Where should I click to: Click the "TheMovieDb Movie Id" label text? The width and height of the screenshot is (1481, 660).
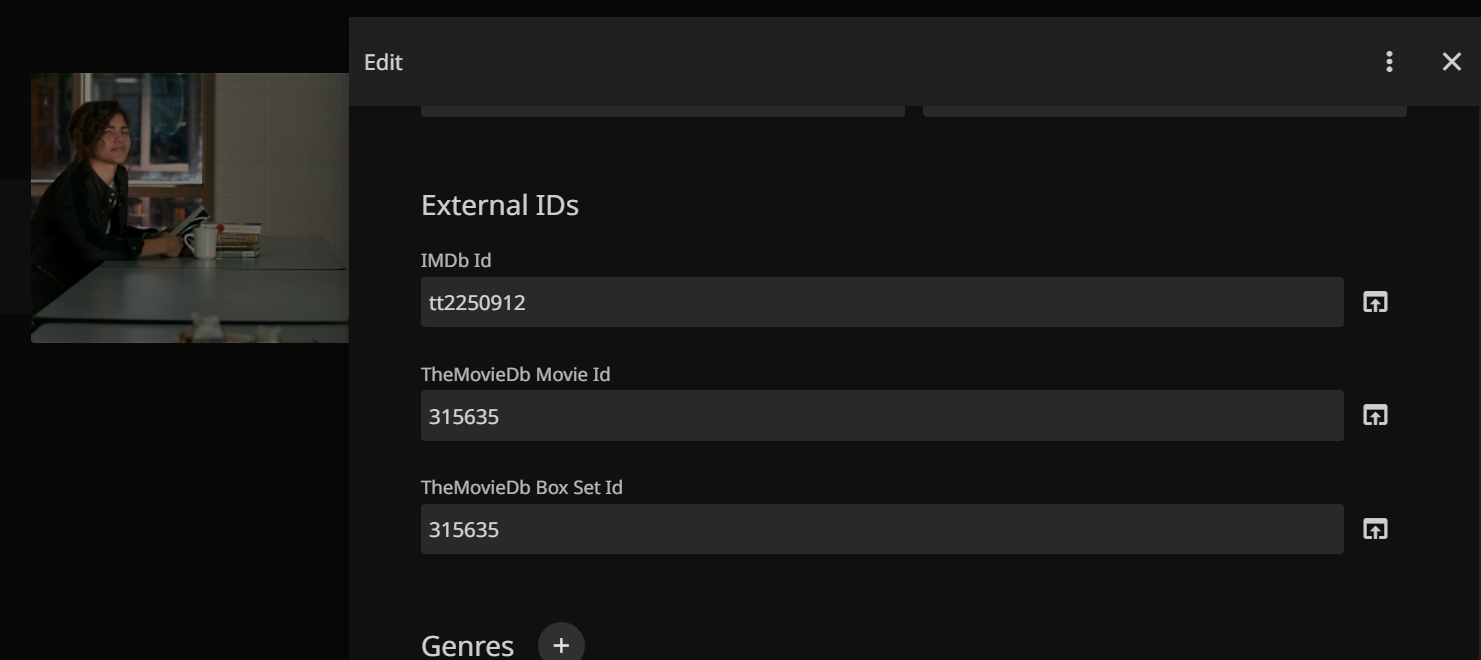515,374
